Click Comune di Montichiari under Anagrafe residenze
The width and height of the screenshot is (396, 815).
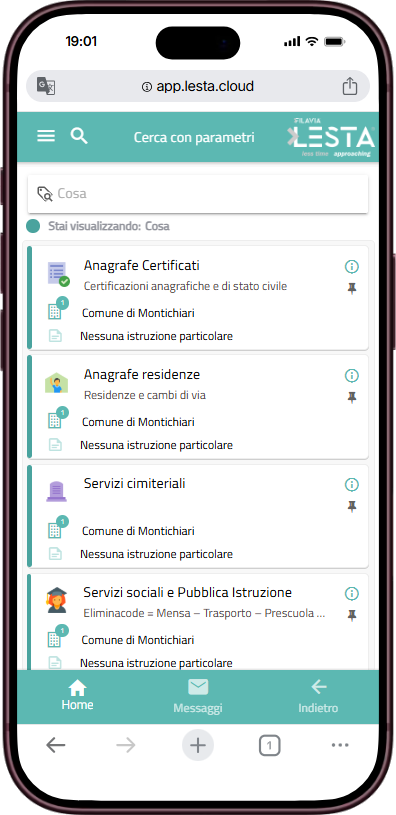point(138,422)
